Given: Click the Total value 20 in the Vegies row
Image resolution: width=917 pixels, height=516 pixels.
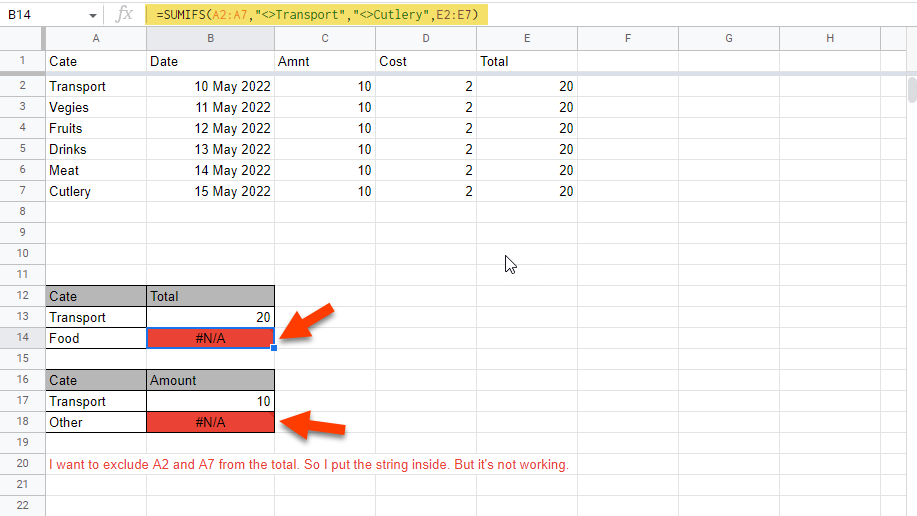Looking at the screenshot, I should click(x=527, y=107).
